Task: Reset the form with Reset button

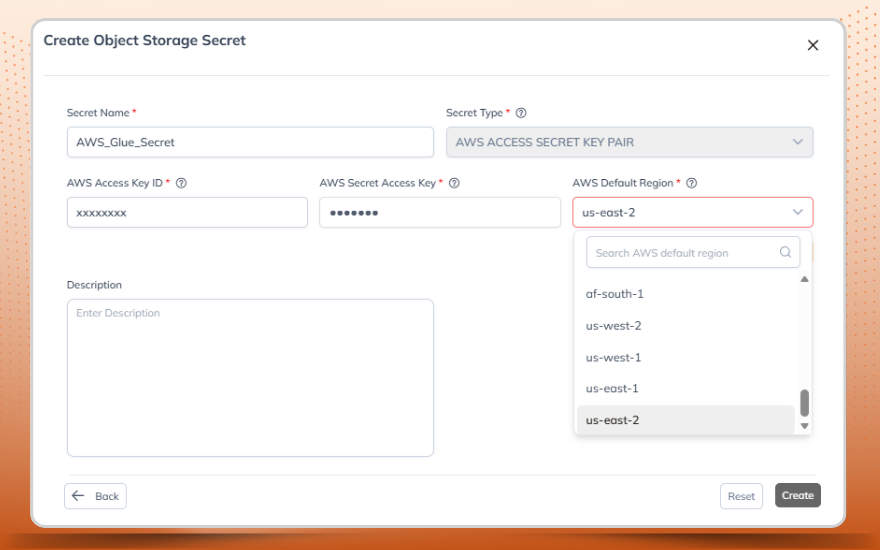Action: tap(741, 496)
